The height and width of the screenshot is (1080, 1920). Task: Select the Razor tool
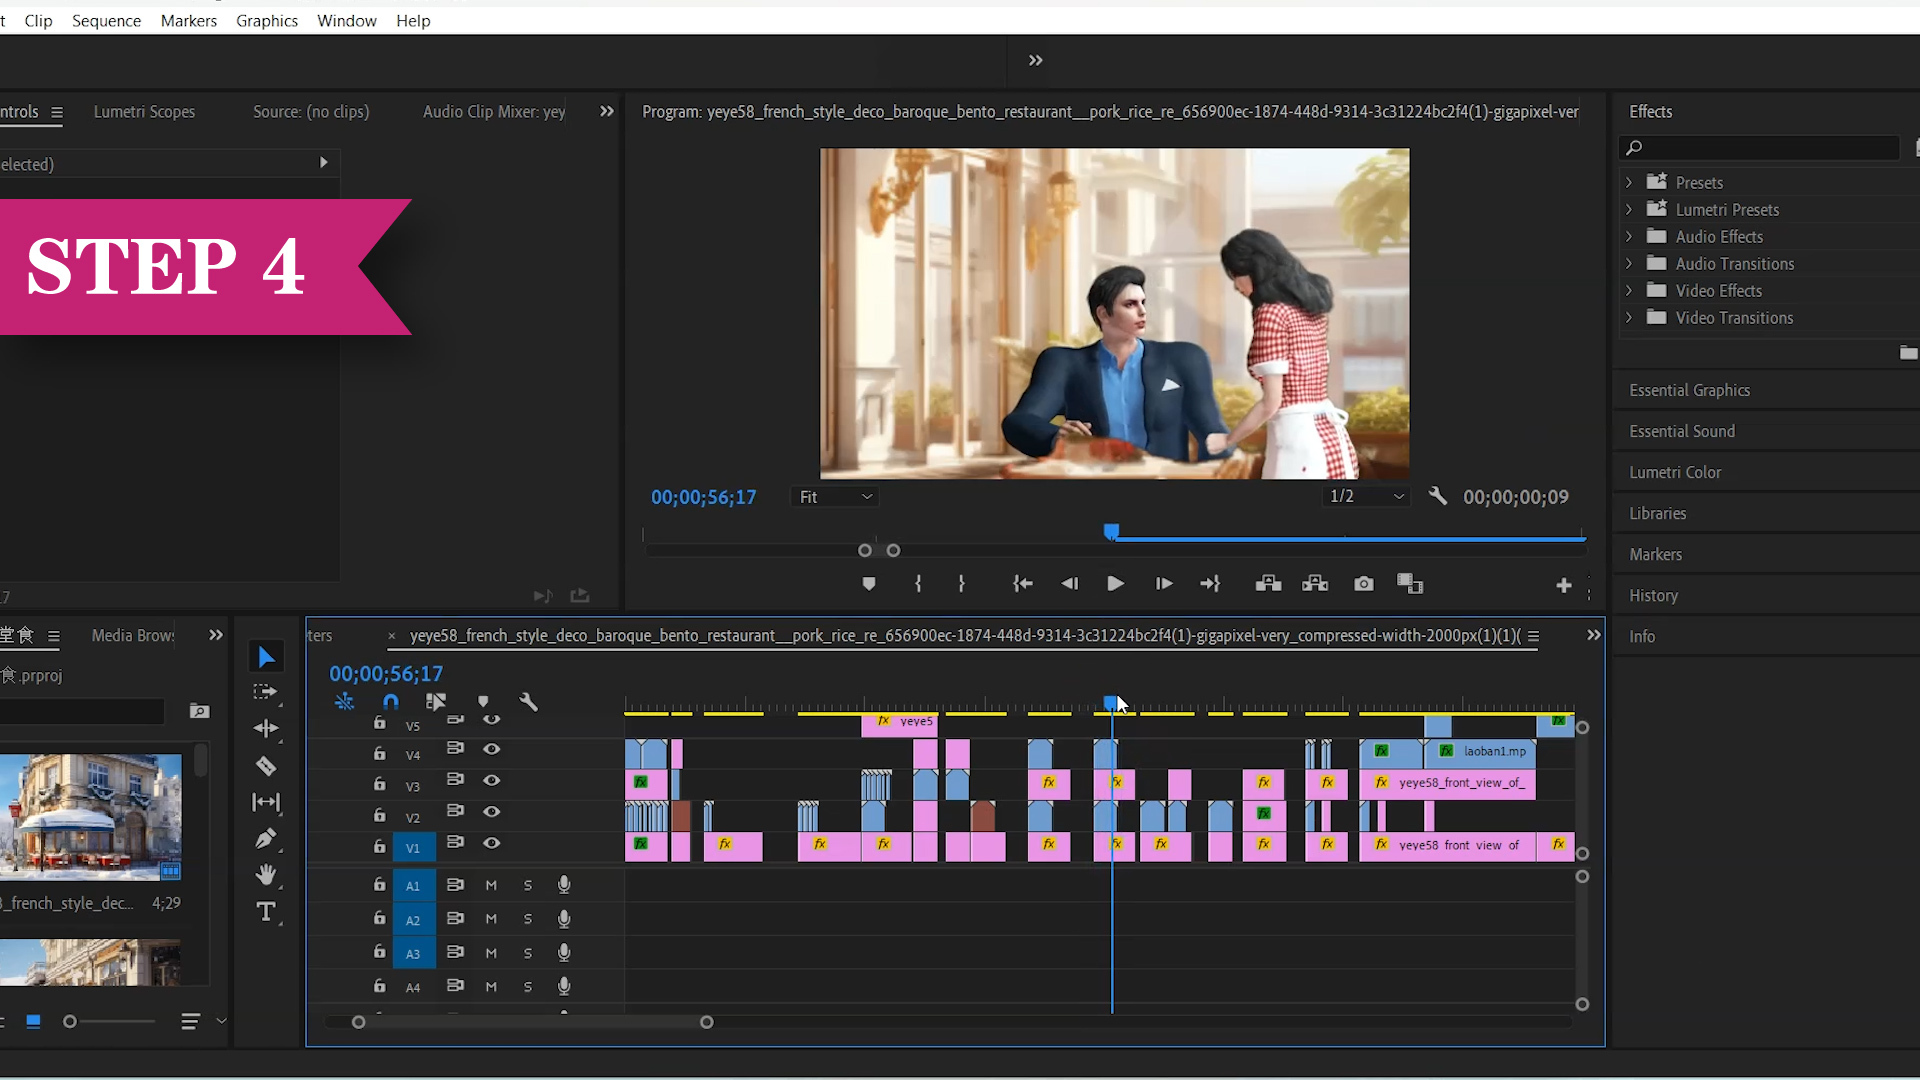point(266,766)
